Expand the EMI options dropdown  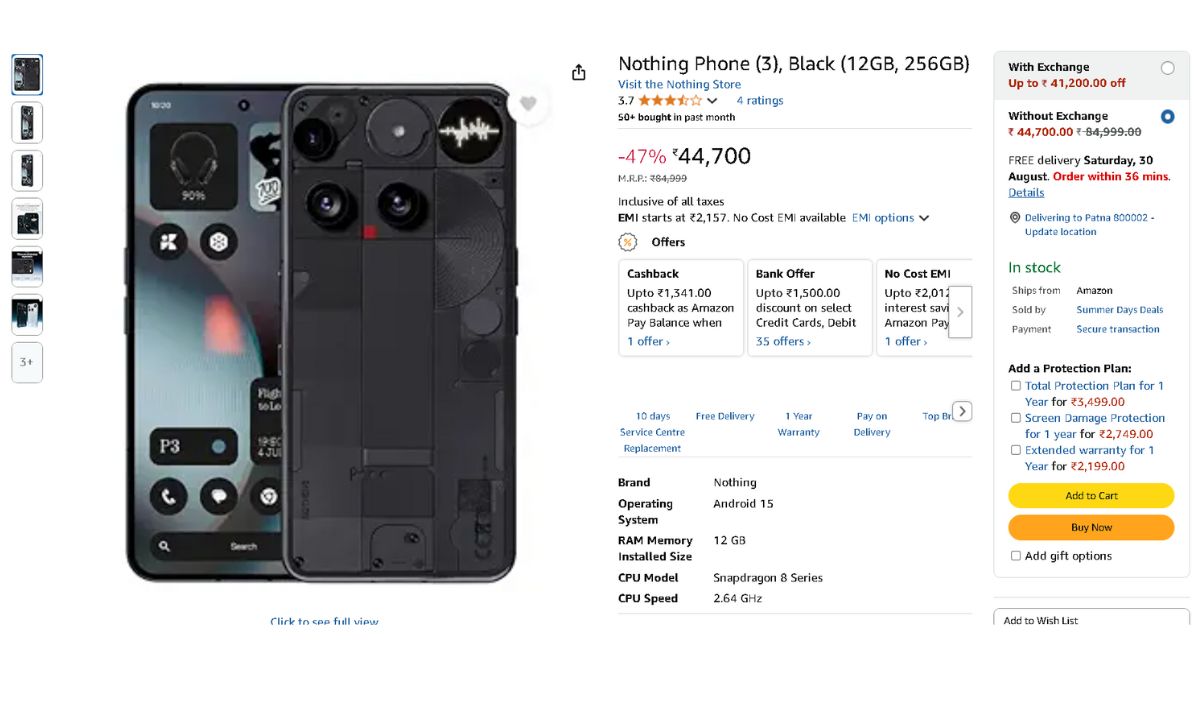tap(890, 218)
